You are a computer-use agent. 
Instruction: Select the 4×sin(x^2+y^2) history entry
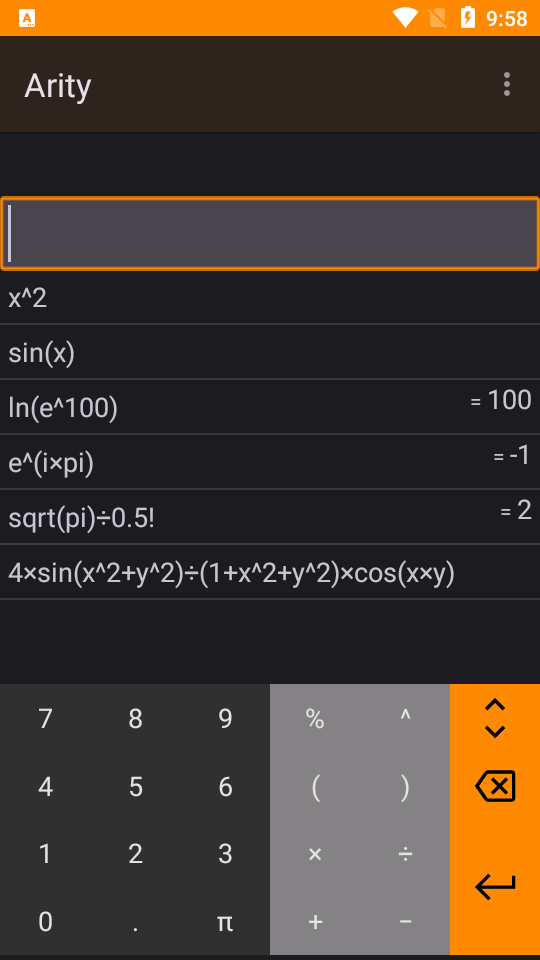click(x=270, y=572)
